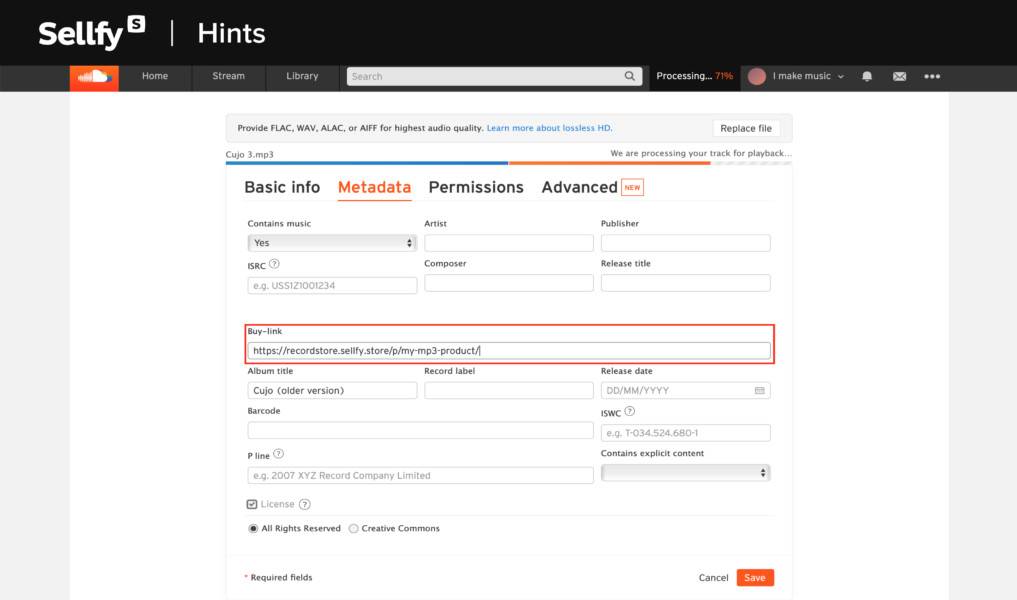Click the Replace file button
This screenshot has width=1017, height=600.
[x=746, y=128]
